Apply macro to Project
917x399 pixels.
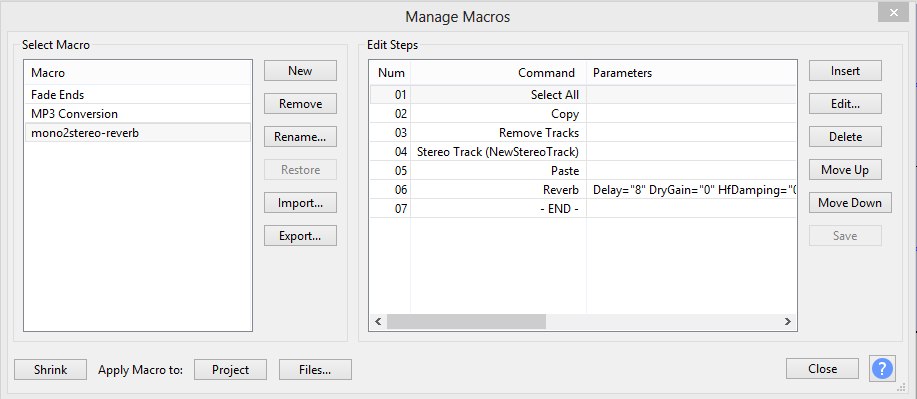(230, 370)
